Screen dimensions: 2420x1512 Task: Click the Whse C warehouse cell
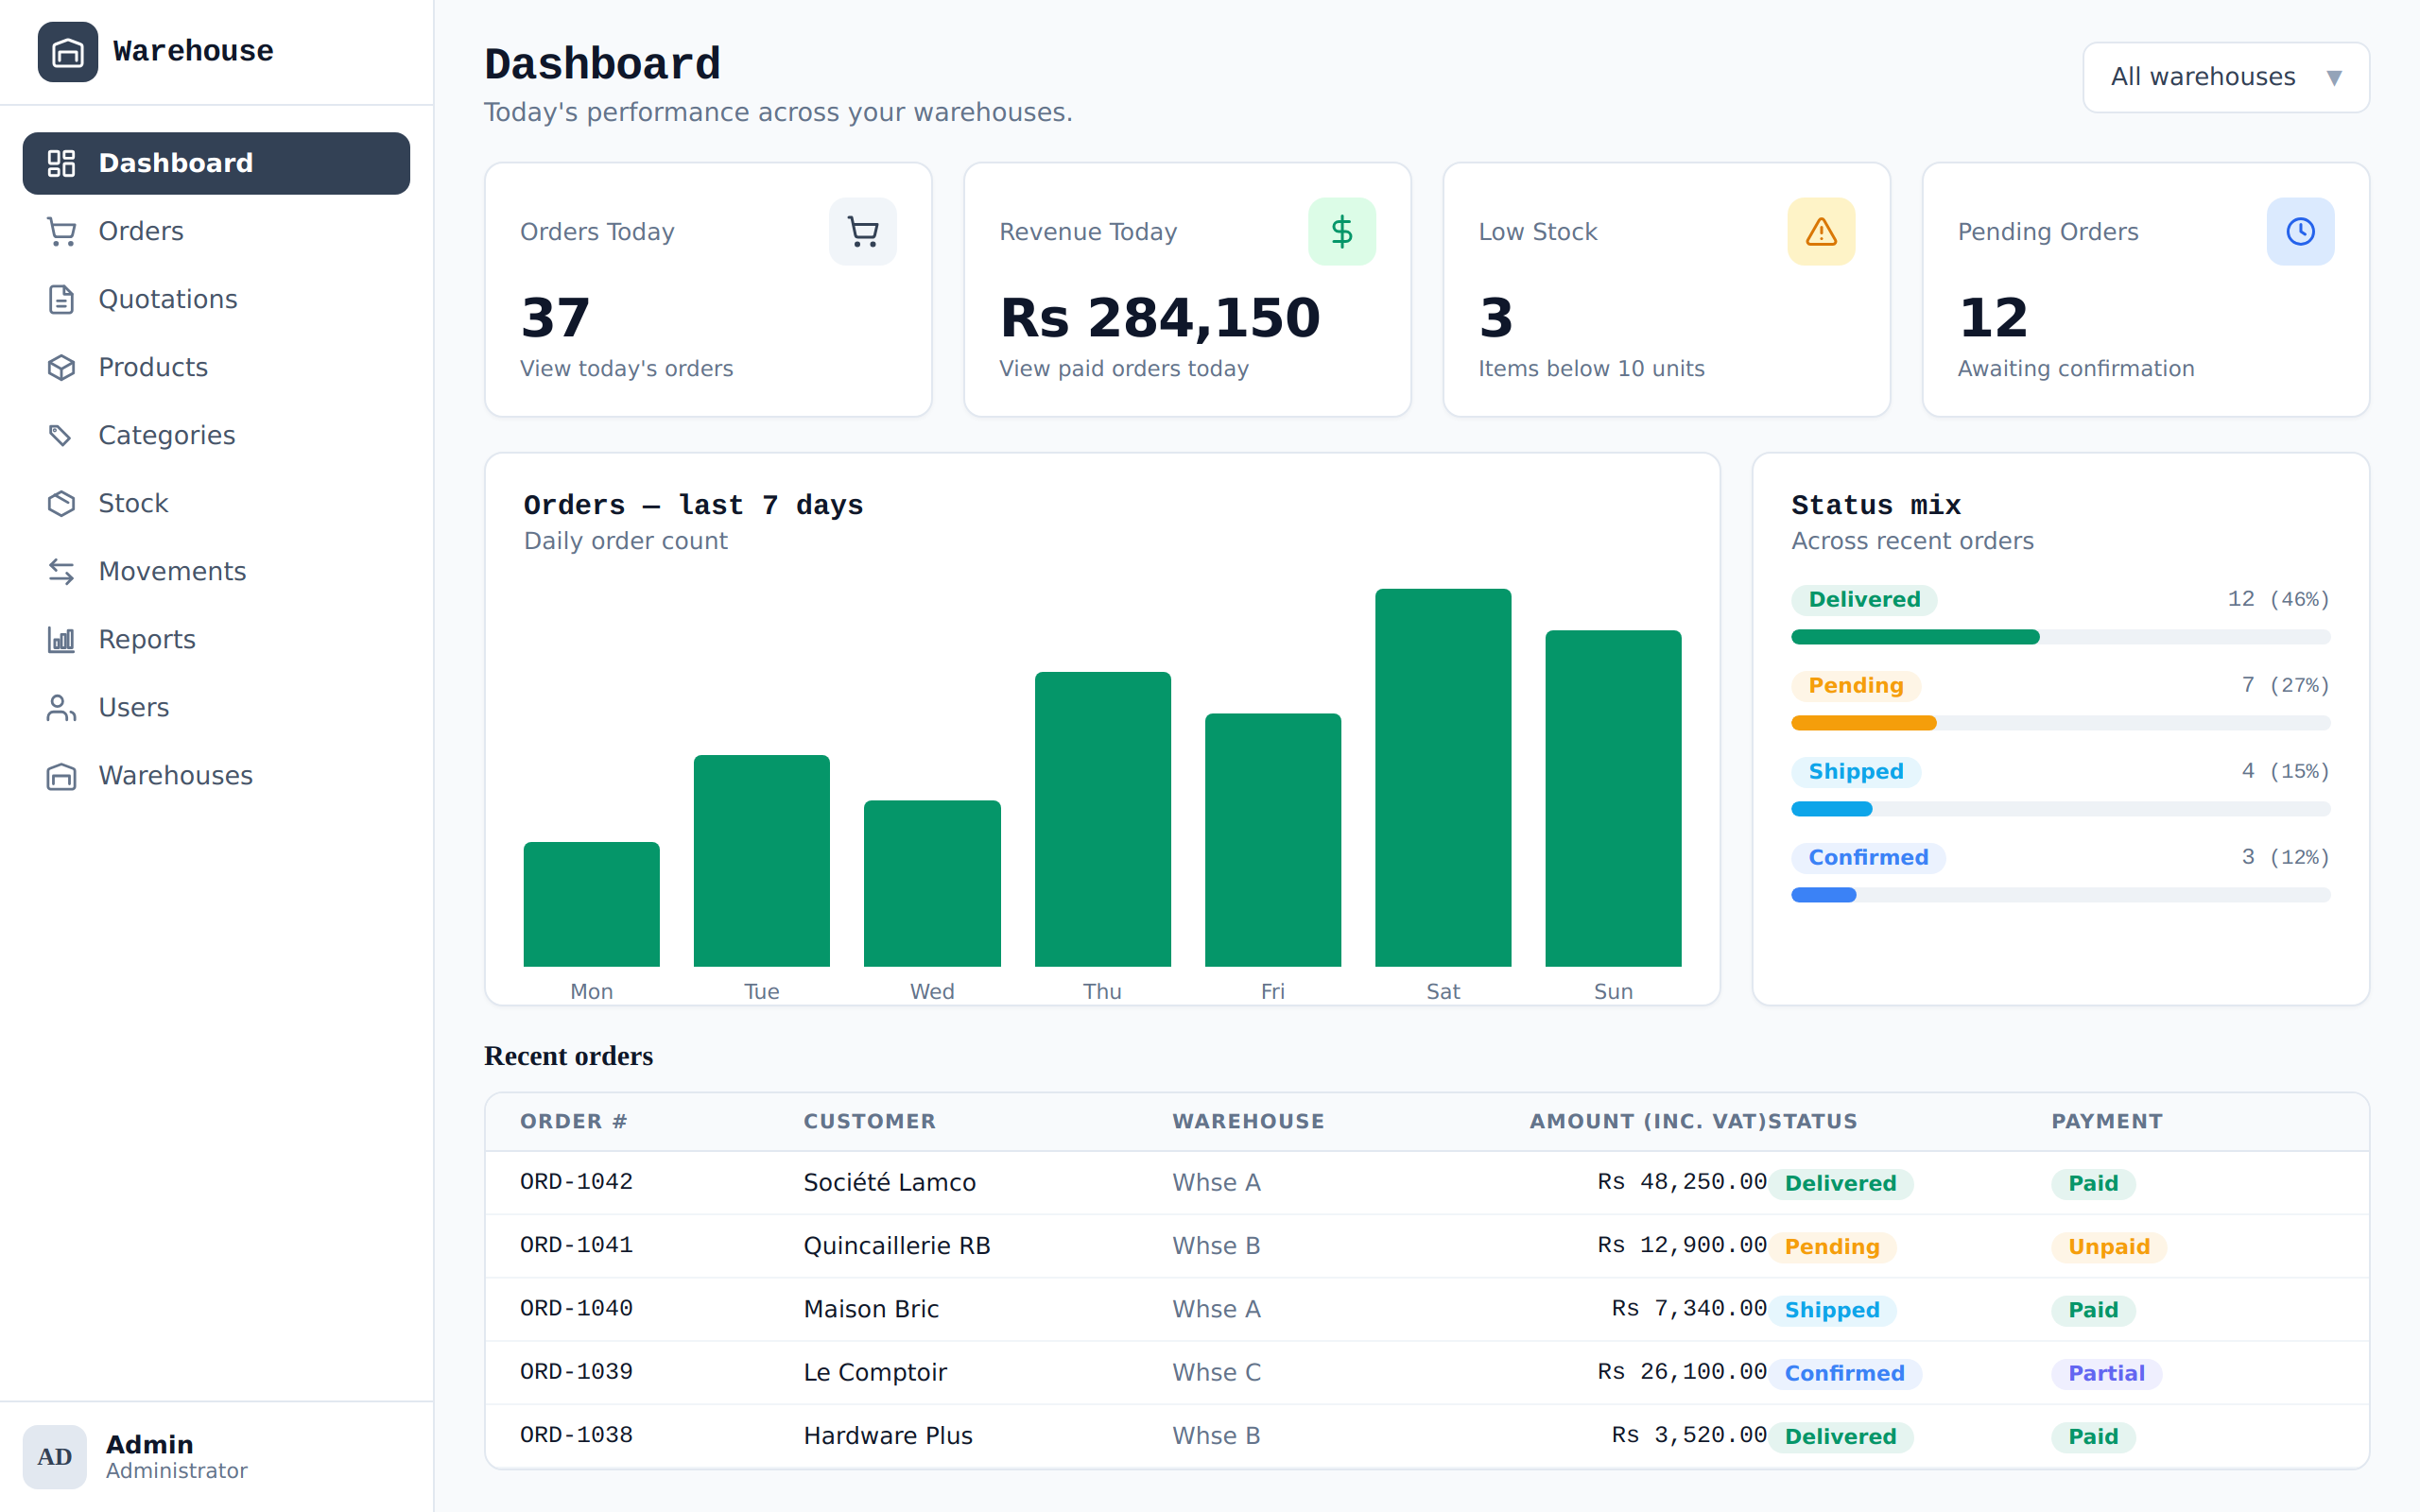point(1216,1372)
